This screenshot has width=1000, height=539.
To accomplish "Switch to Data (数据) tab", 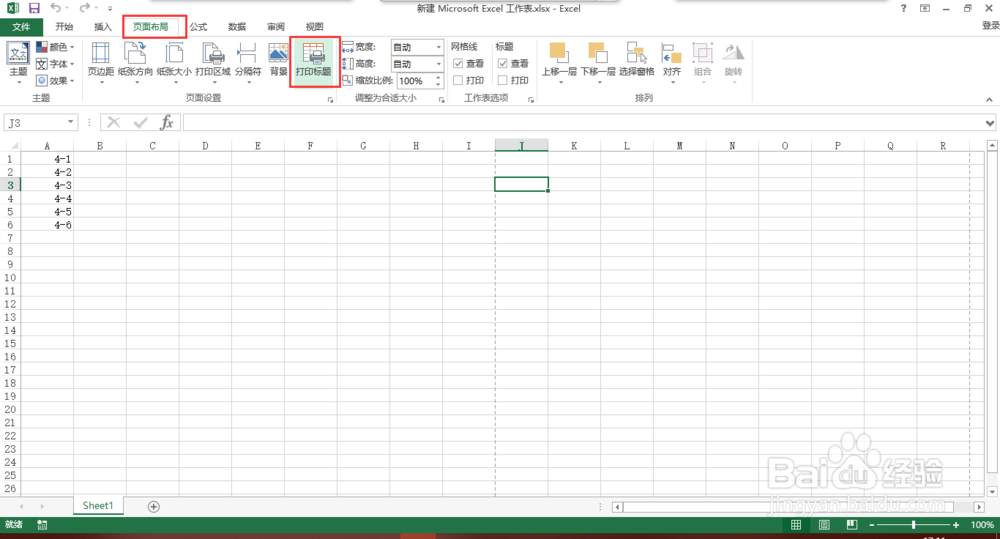I will pyautogui.click(x=237, y=27).
